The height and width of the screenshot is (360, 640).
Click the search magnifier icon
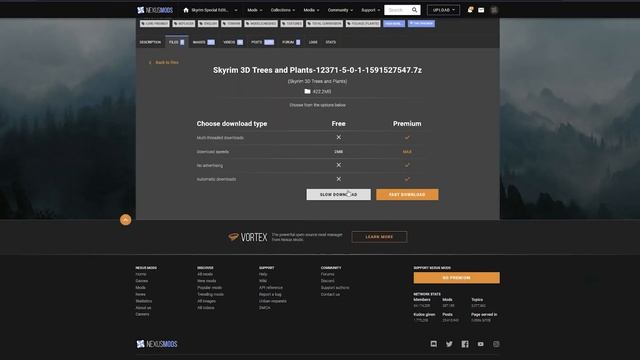(x=414, y=10)
